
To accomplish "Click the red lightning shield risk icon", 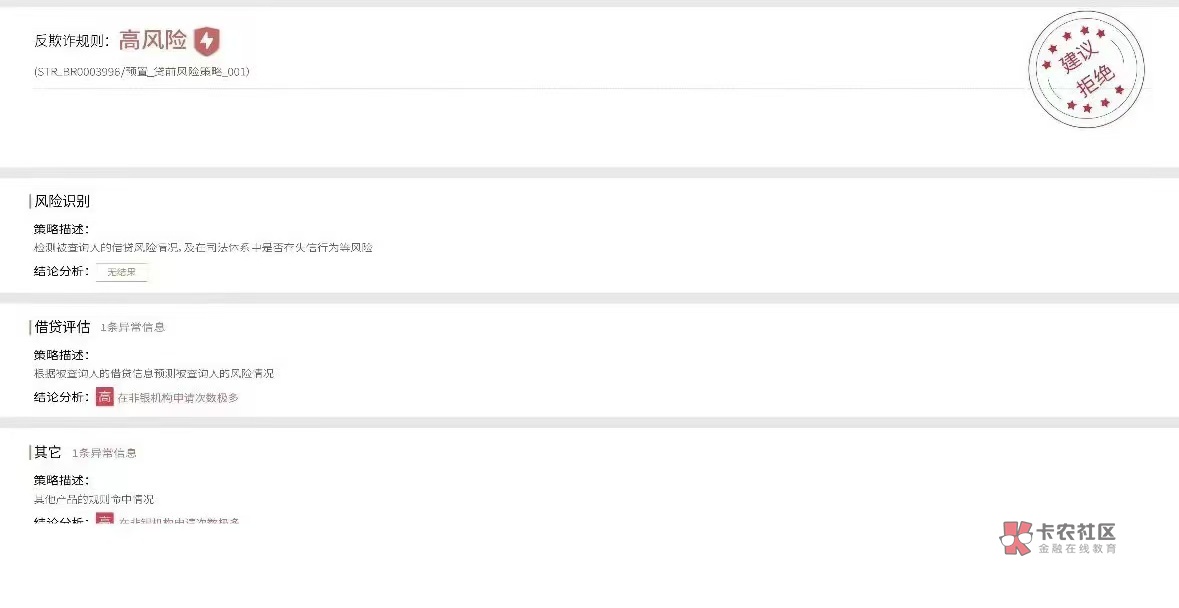I will [207, 41].
